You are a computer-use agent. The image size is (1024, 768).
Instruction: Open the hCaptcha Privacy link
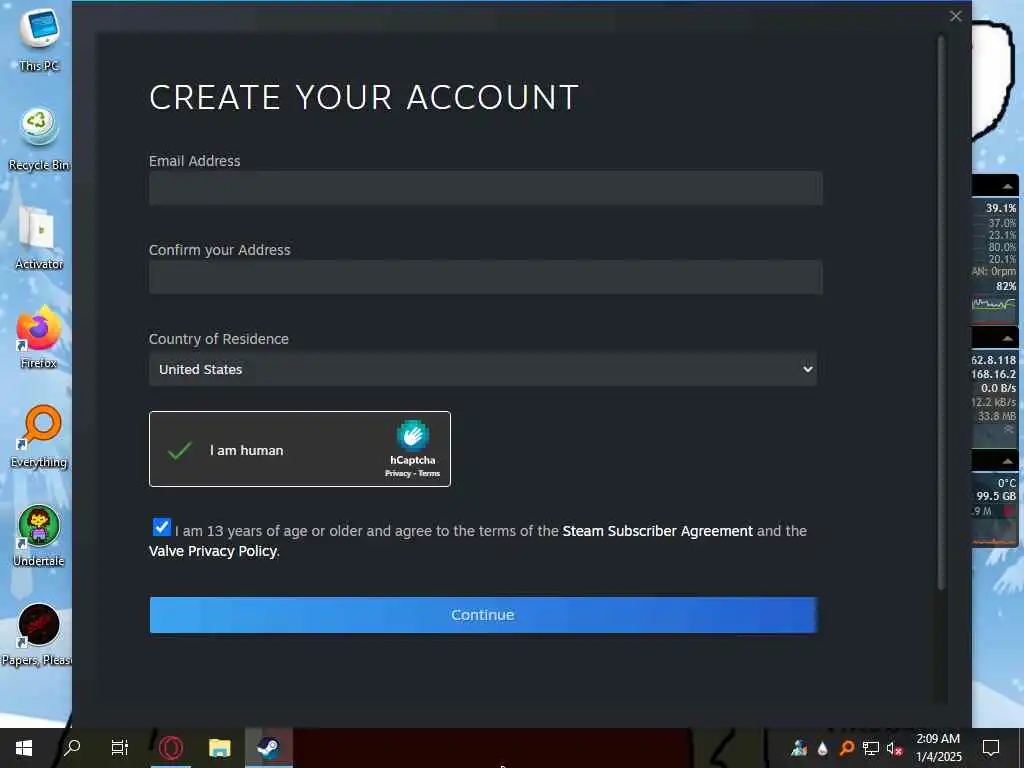(398, 473)
